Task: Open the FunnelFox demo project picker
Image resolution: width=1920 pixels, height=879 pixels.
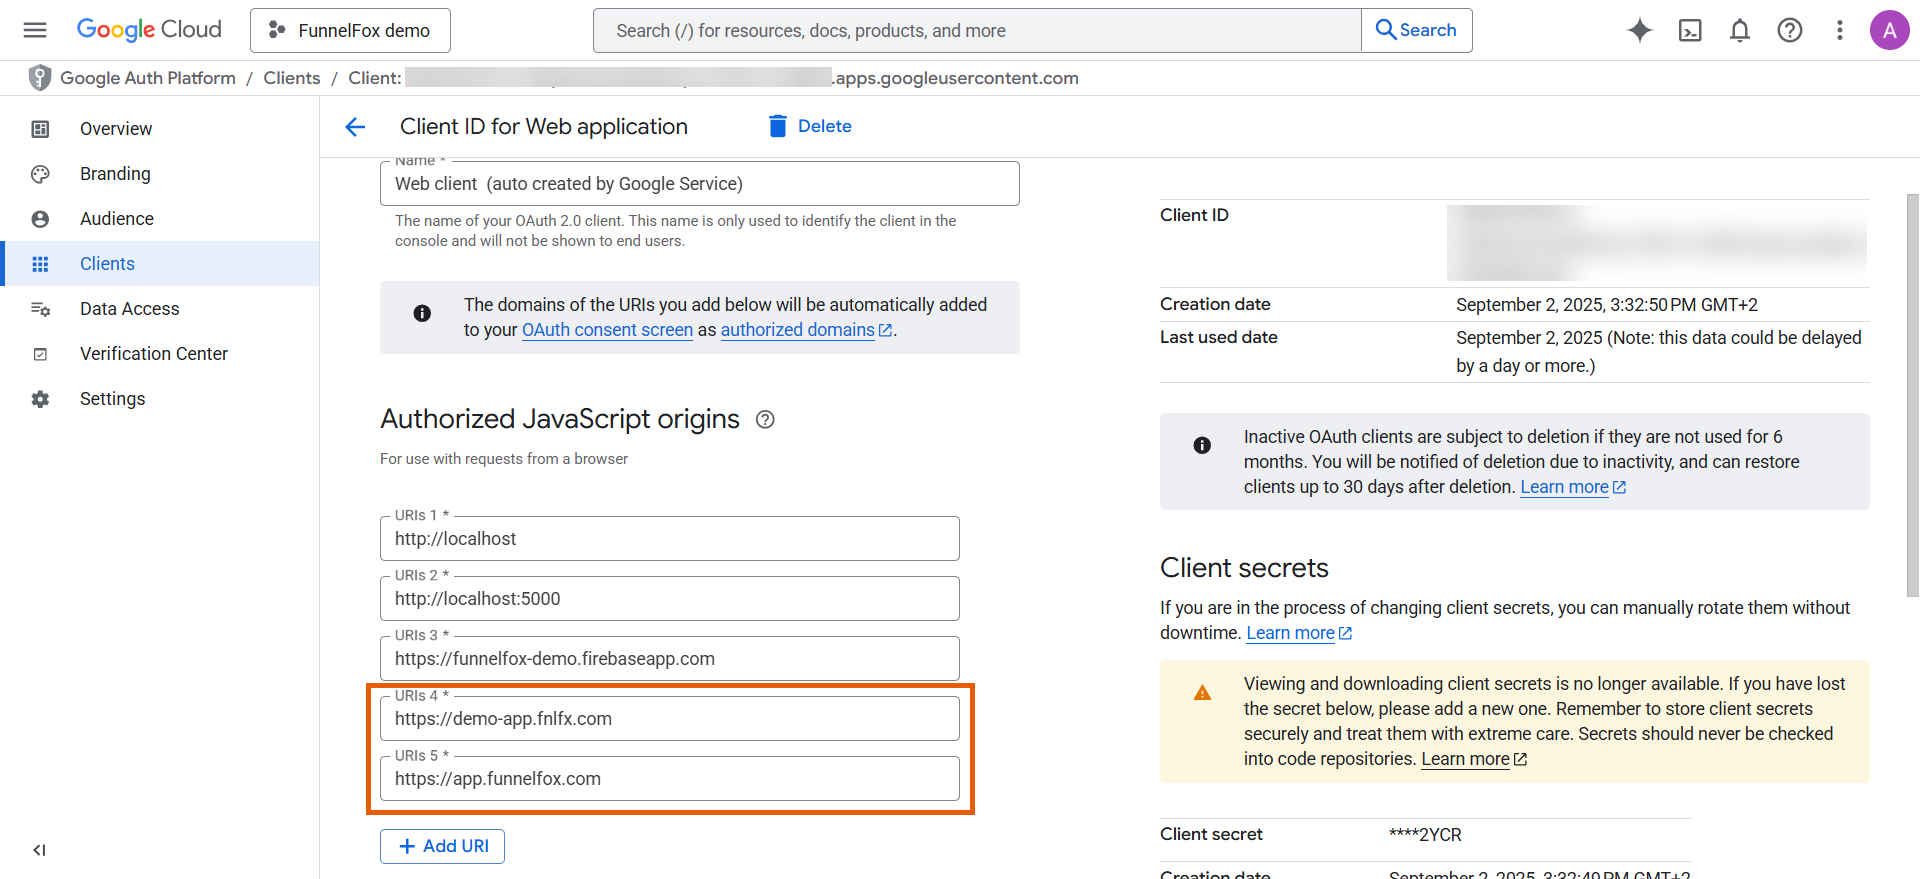Action: [350, 30]
